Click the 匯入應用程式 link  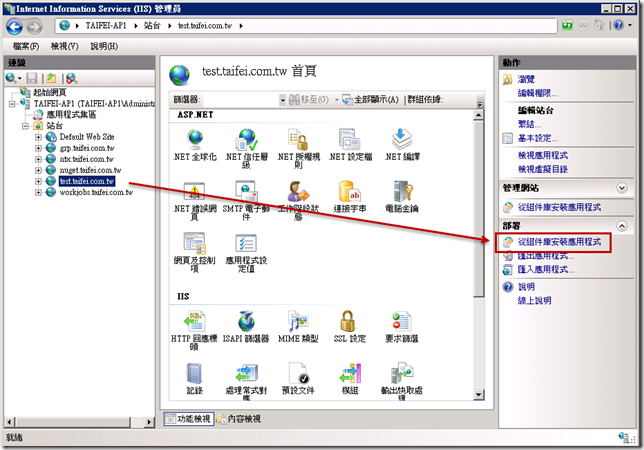point(546,270)
